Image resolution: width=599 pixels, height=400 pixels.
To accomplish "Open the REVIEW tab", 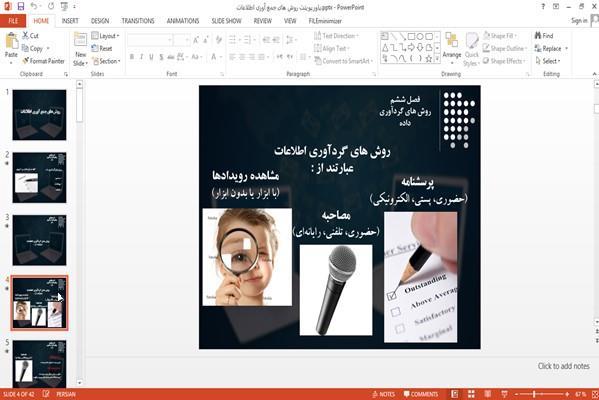I will pyautogui.click(x=262, y=21).
